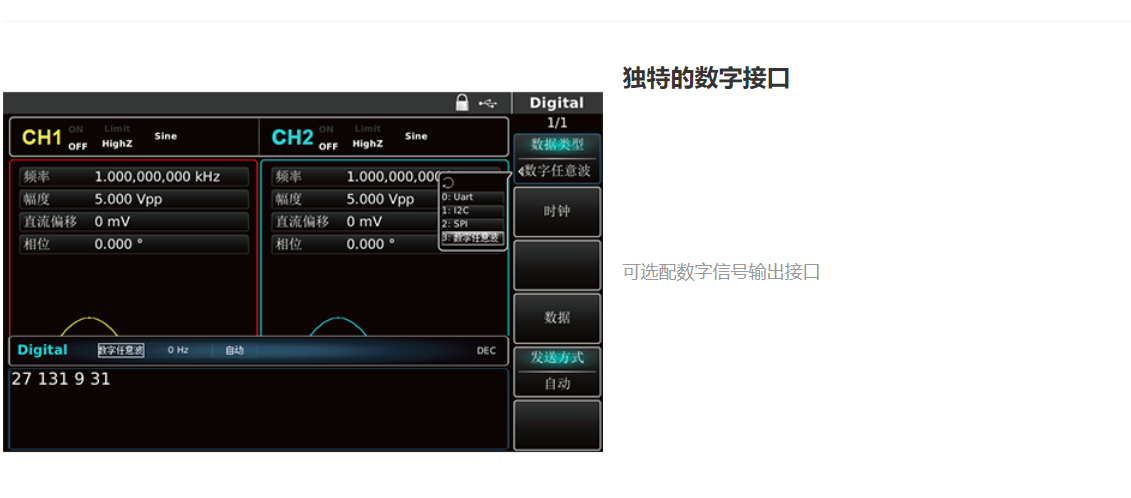Click the cyan Digital label in status bar

click(43, 350)
